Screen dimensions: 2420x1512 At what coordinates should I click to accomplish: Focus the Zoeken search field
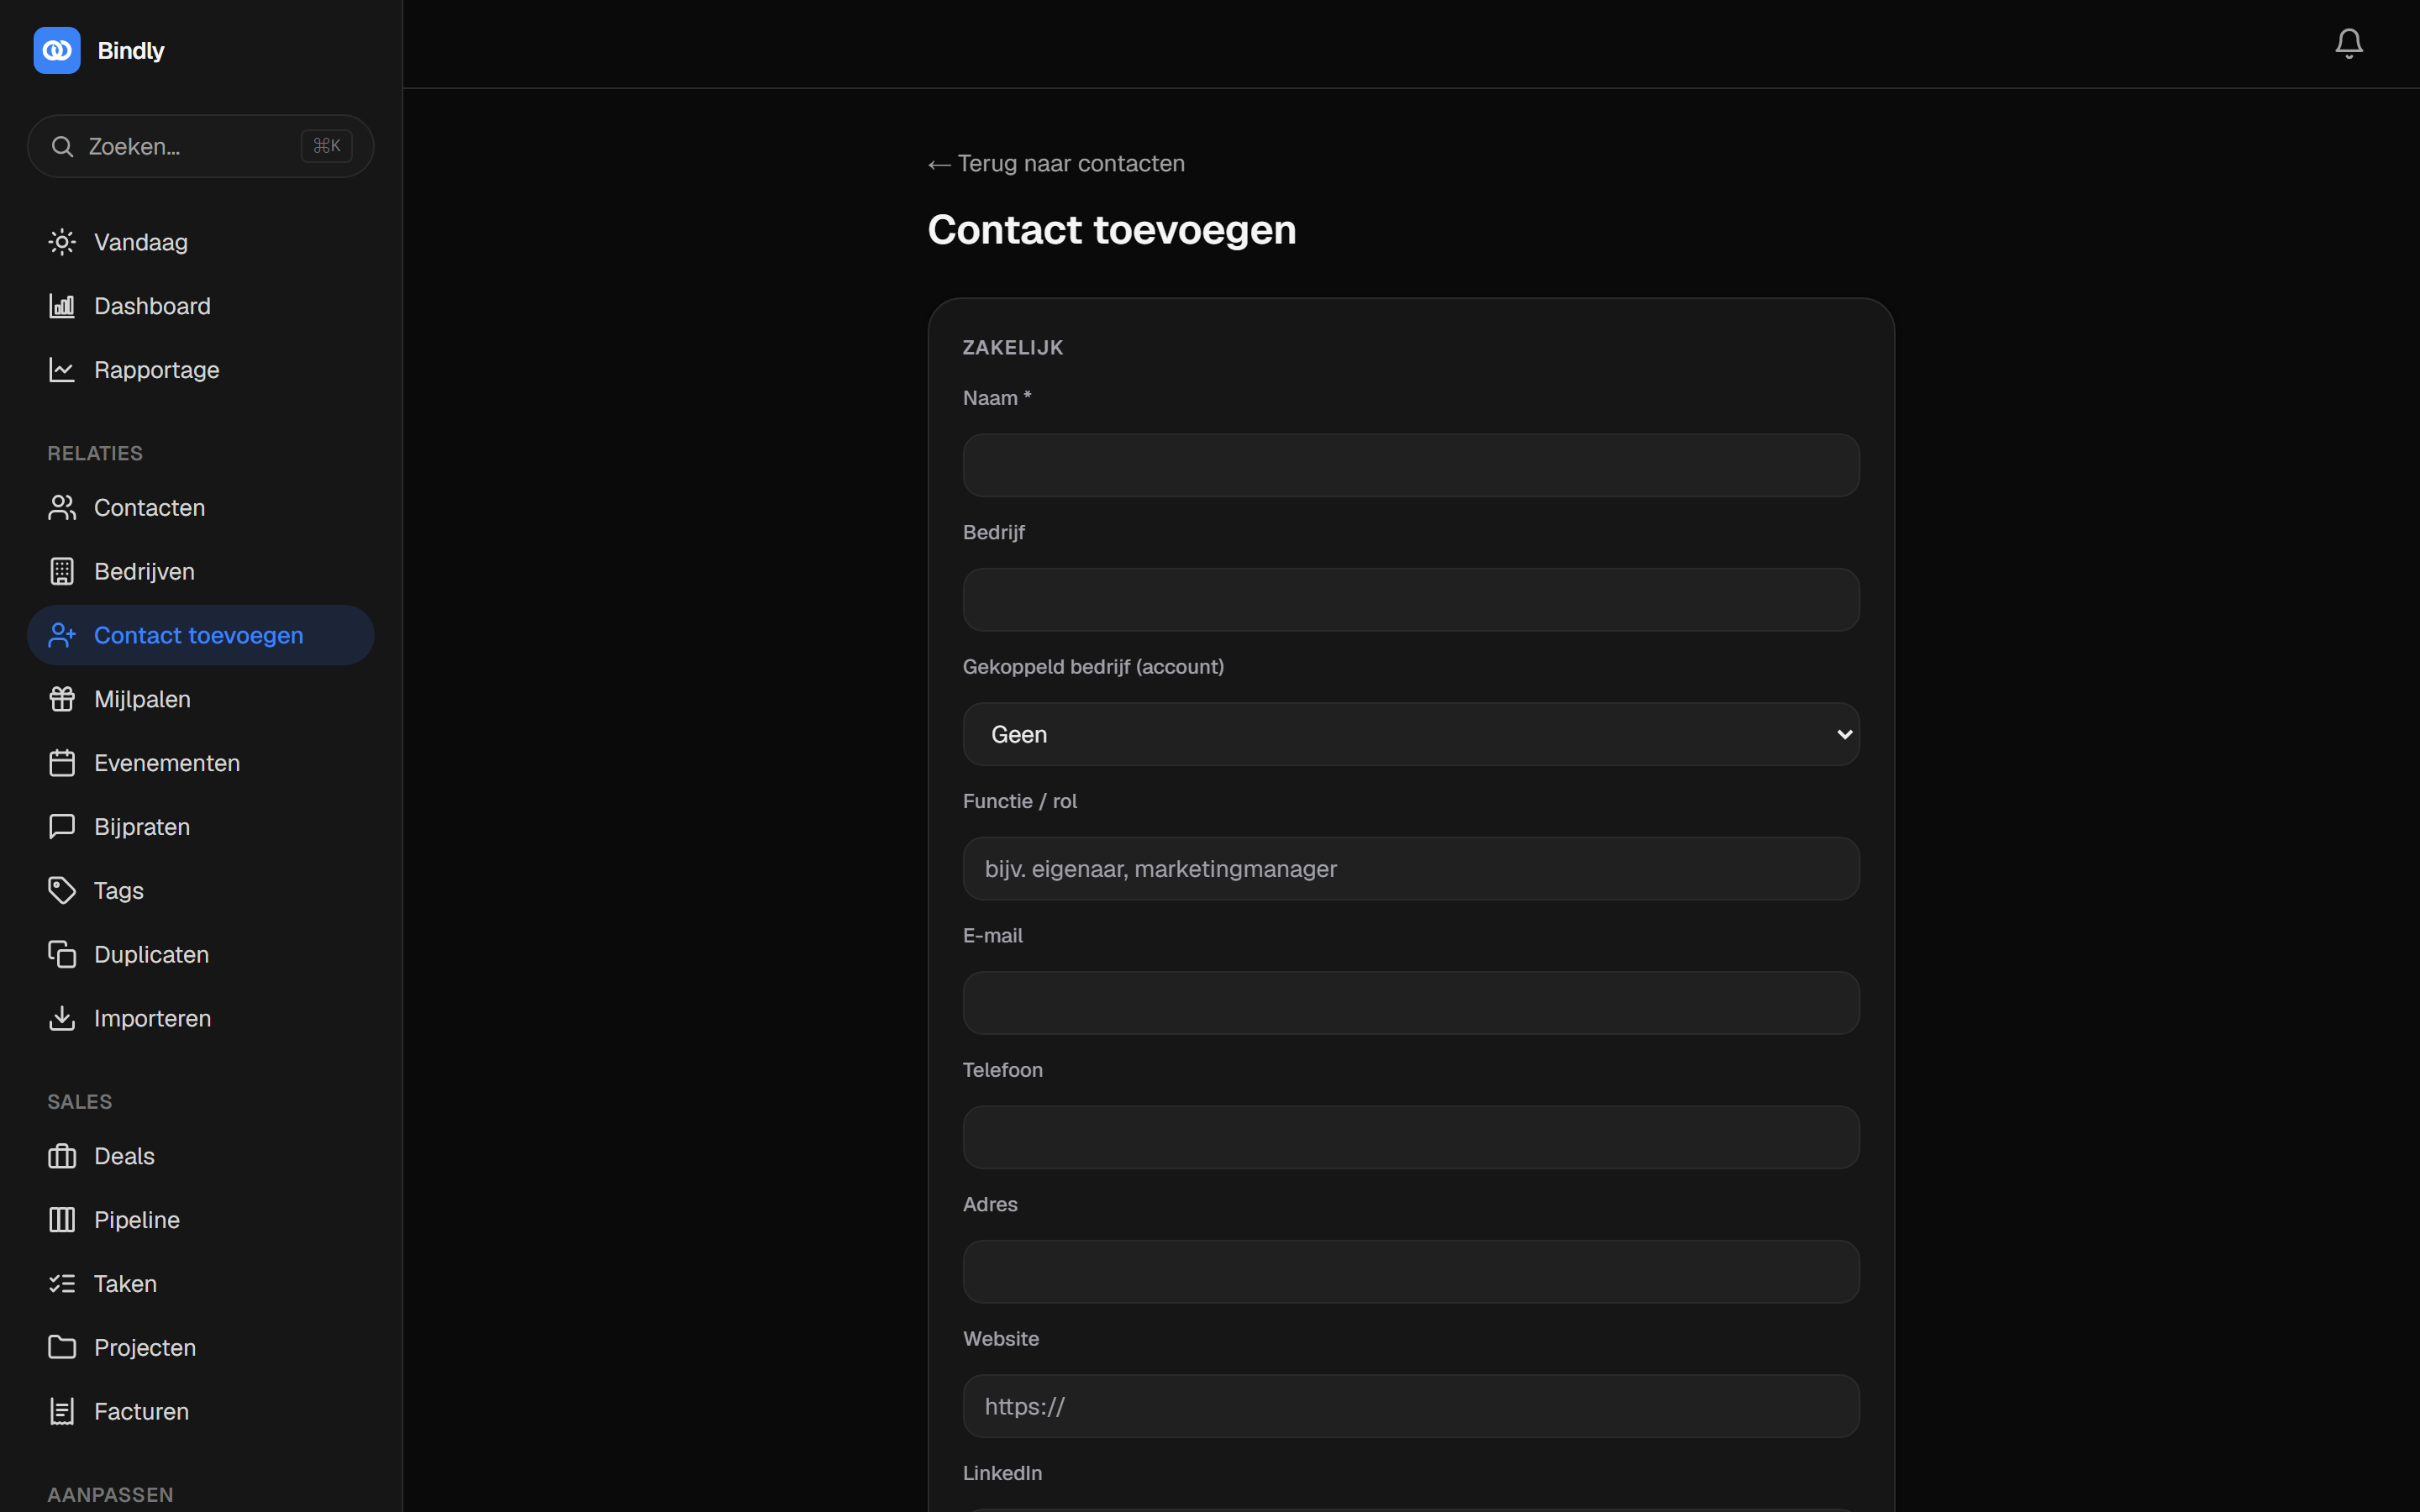click(201, 147)
